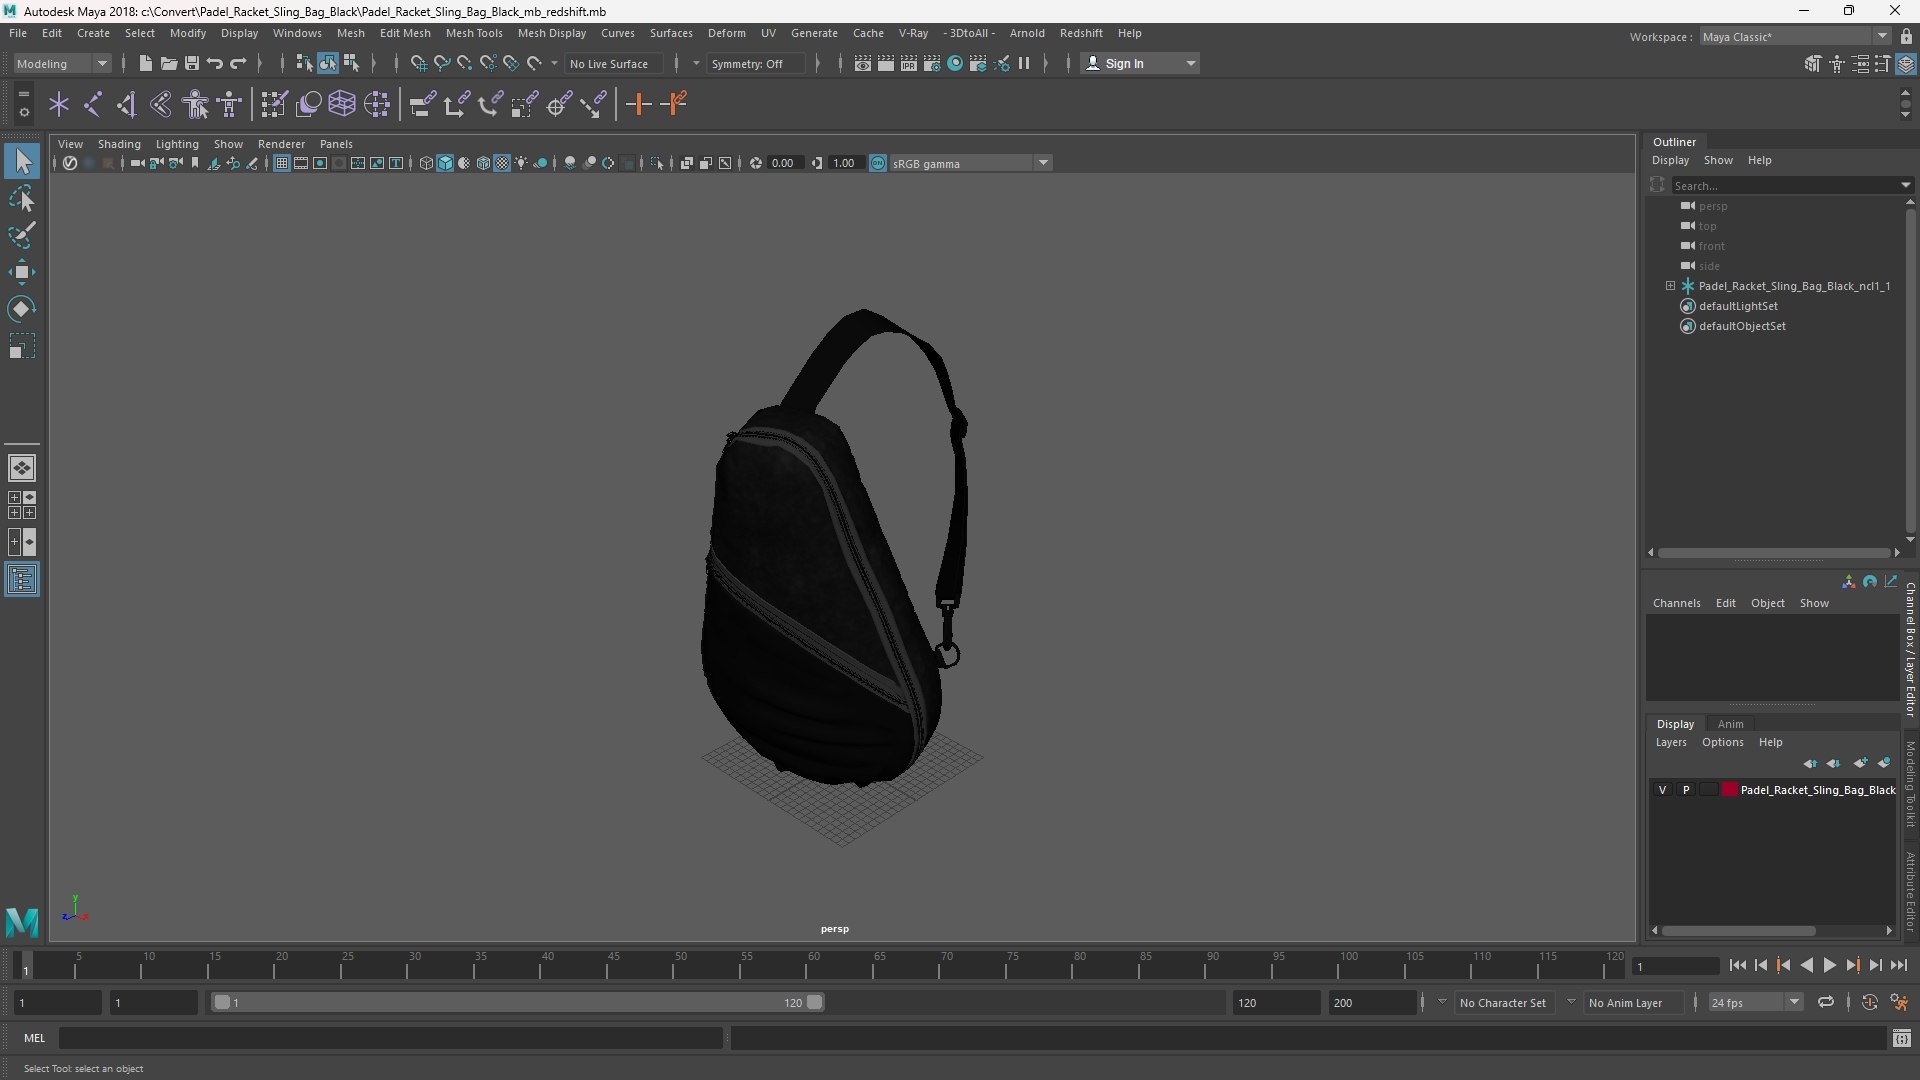Expand Padel_Racket_Sling_Bag_Black_ncl1_1 in Outliner
Image resolution: width=1920 pixels, height=1080 pixels.
(x=1670, y=286)
